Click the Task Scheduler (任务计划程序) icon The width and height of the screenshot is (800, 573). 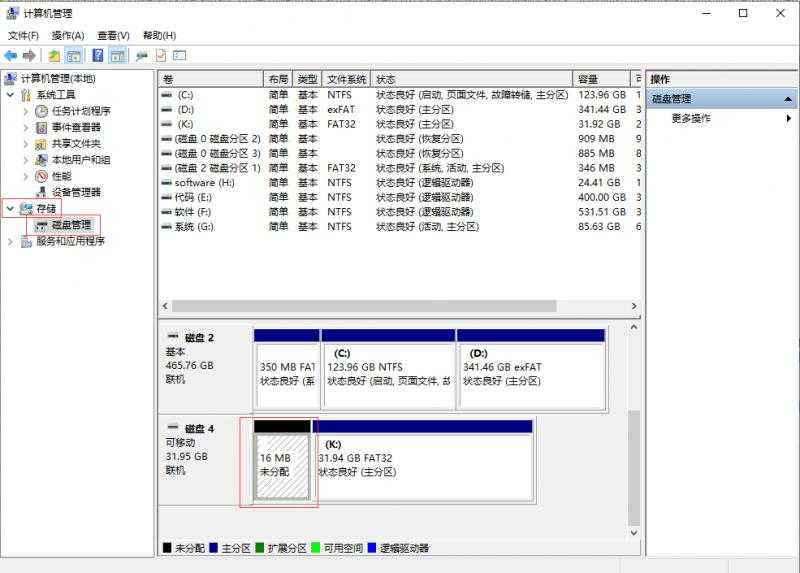click(x=41, y=111)
